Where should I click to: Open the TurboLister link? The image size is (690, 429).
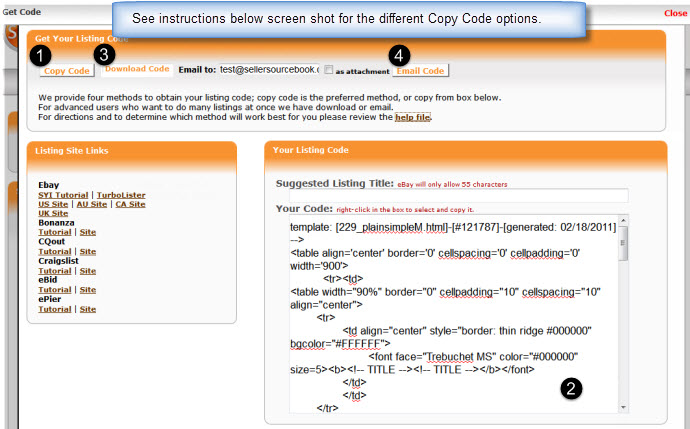121,195
